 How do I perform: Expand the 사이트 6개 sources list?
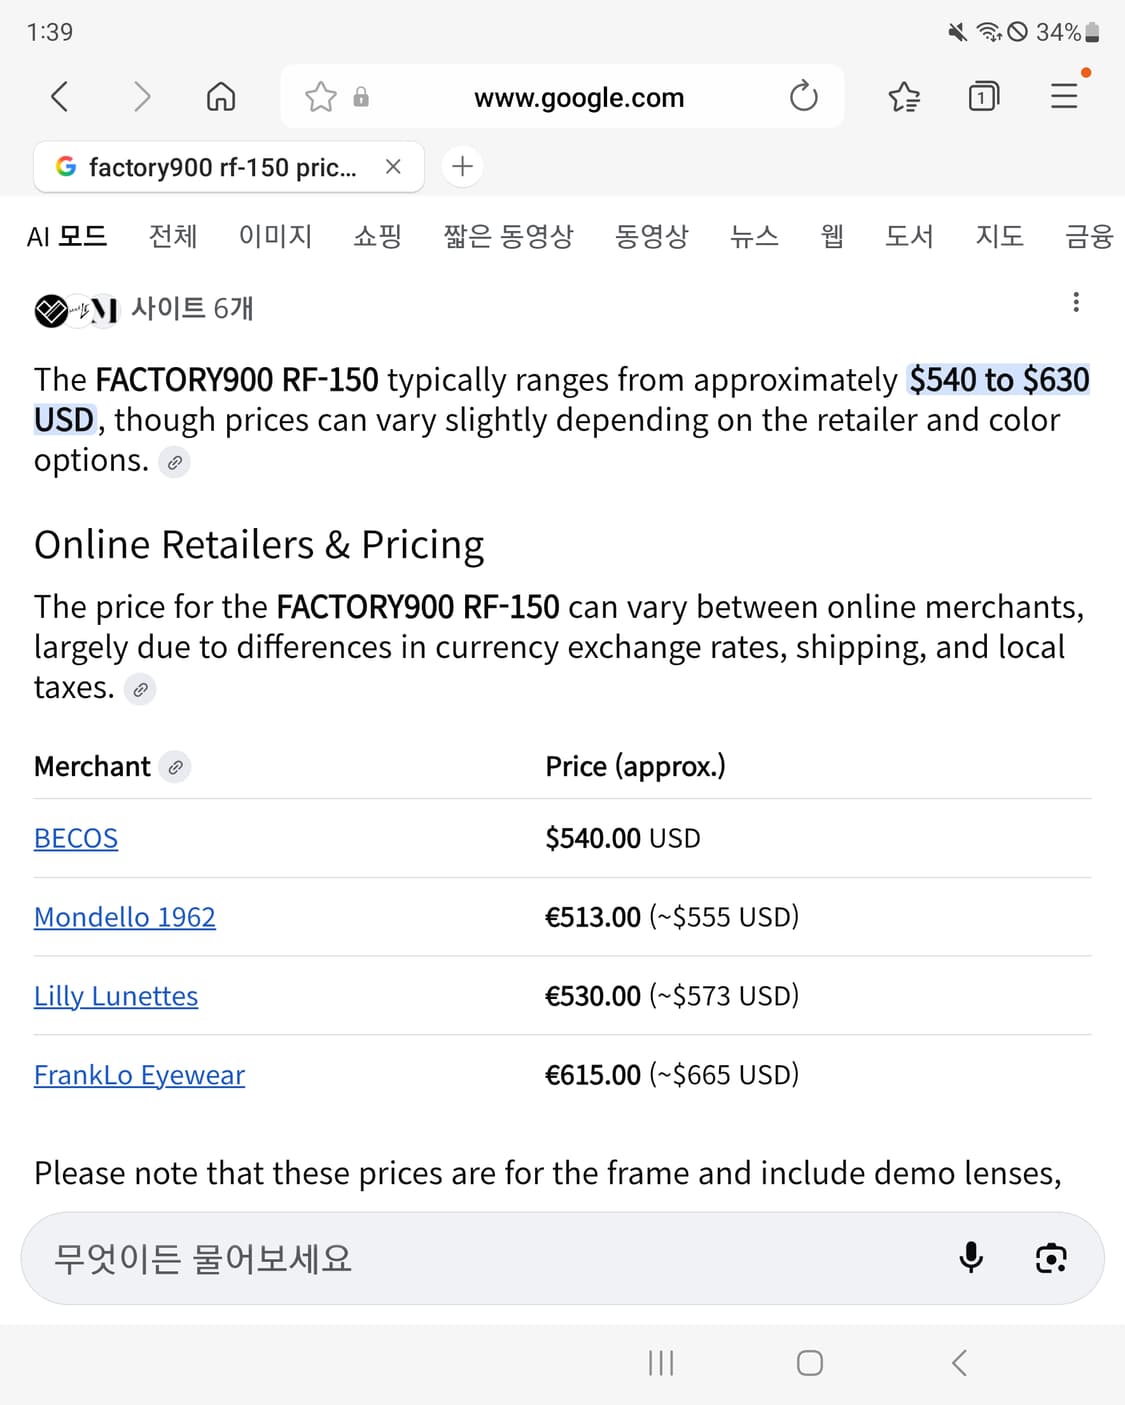point(194,309)
